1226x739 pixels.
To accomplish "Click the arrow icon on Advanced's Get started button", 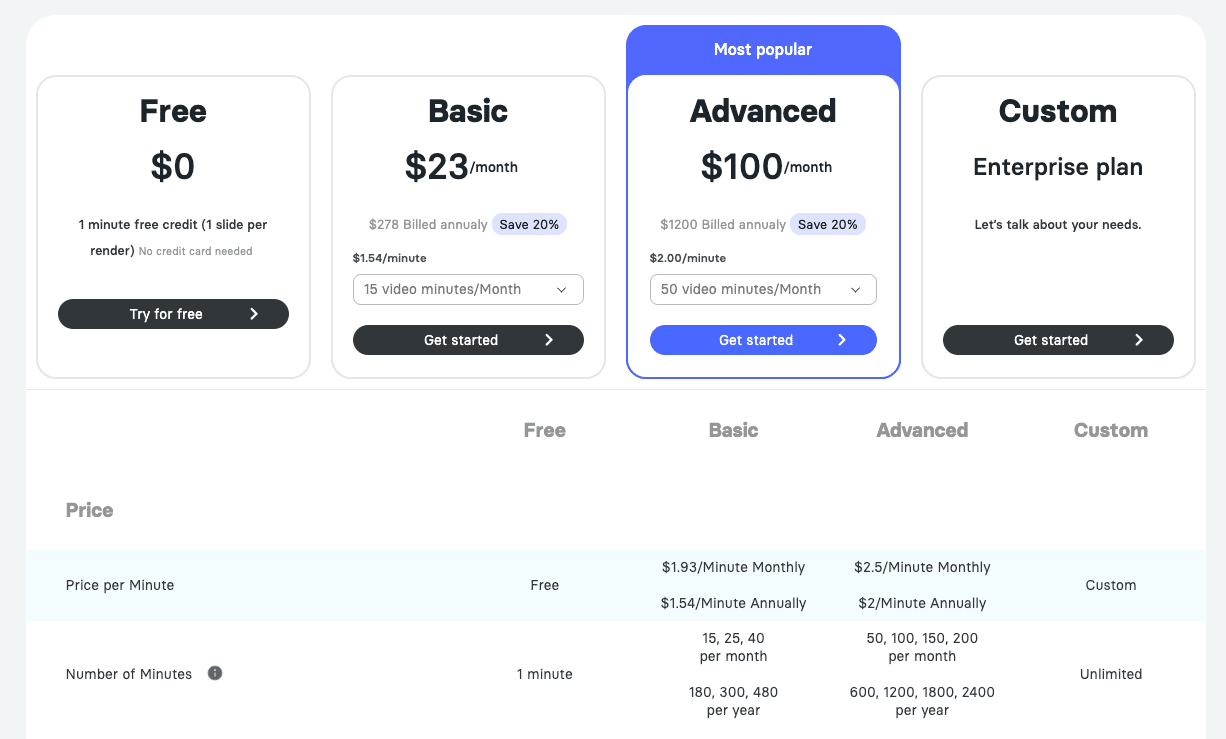I will [844, 340].
